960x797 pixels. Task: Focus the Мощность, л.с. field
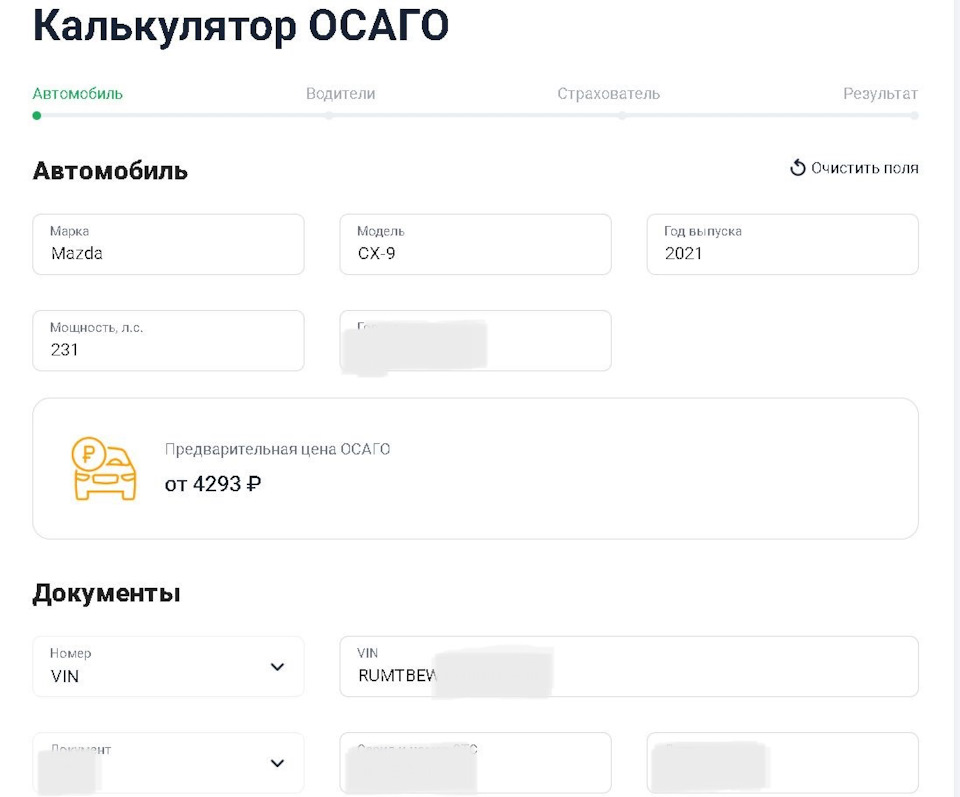[168, 341]
